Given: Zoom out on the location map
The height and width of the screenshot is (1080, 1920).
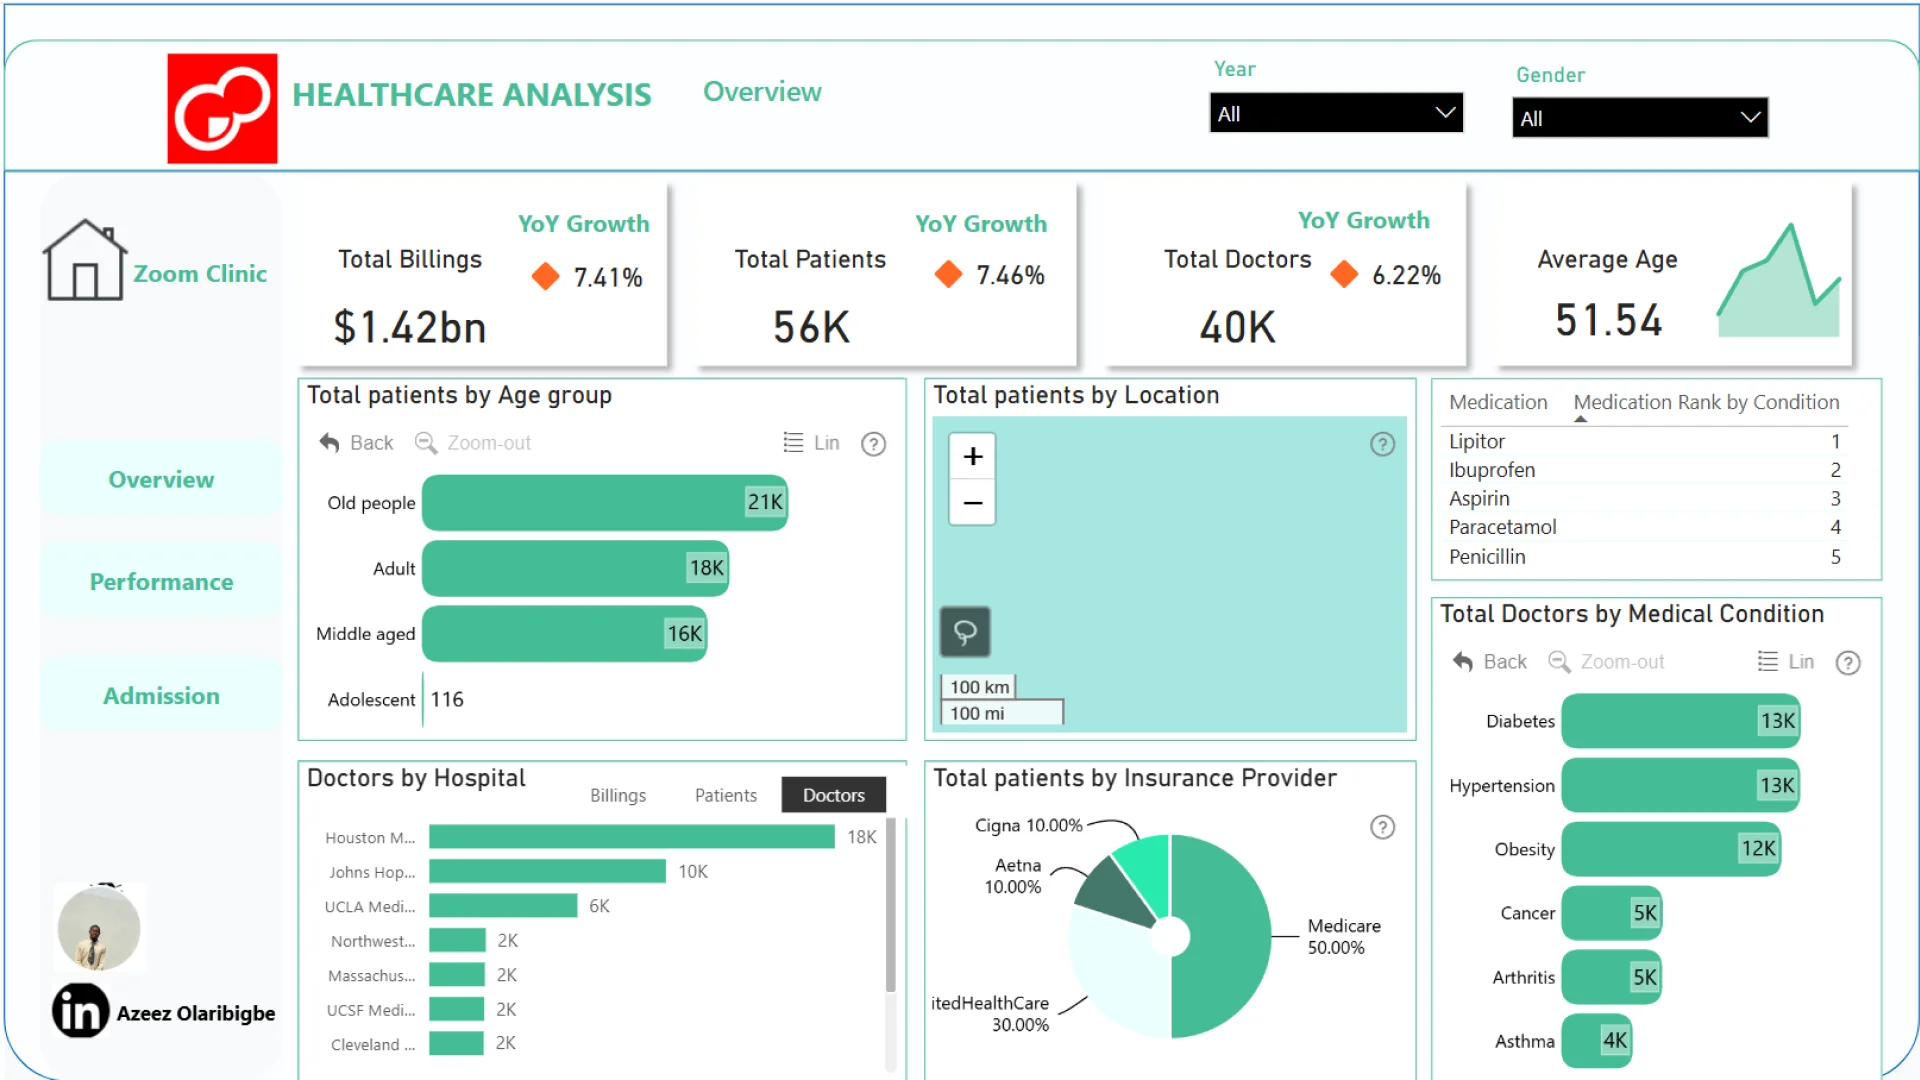Looking at the screenshot, I should click(x=972, y=503).
